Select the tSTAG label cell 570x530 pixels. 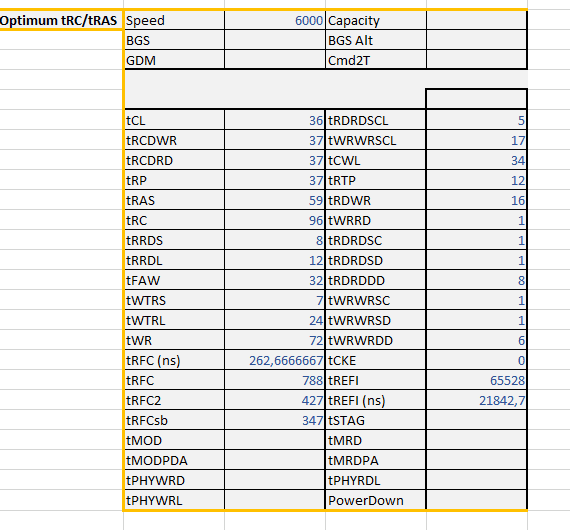click(376, 420)
